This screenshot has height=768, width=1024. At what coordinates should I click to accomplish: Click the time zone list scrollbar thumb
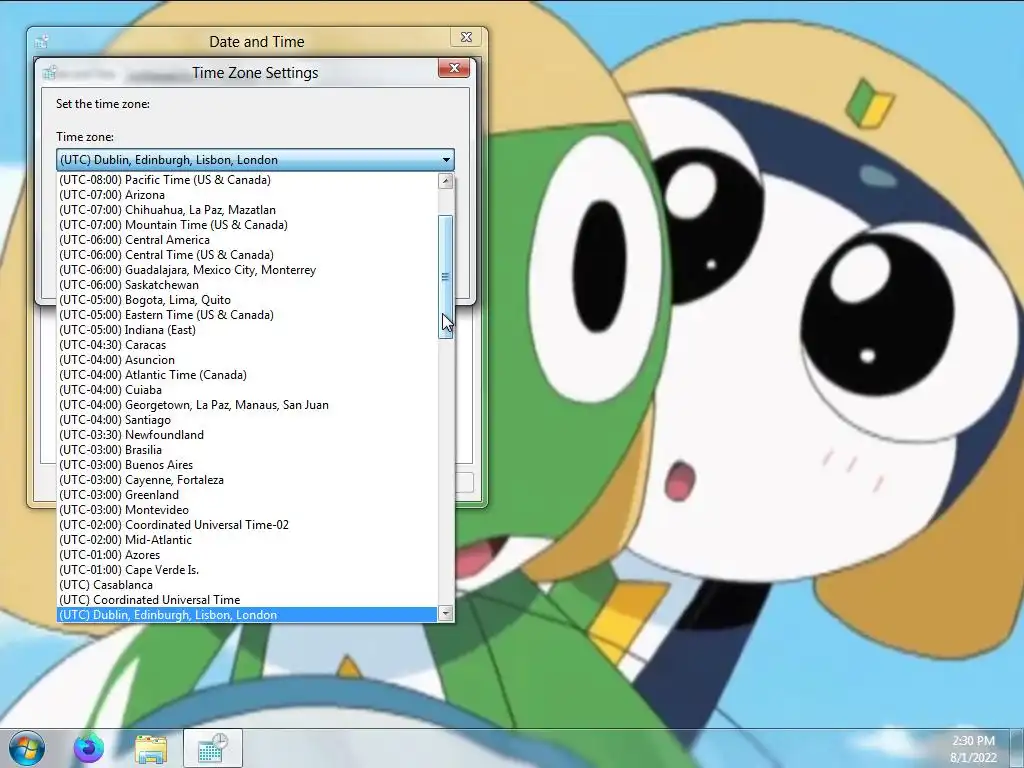(445, 277)
